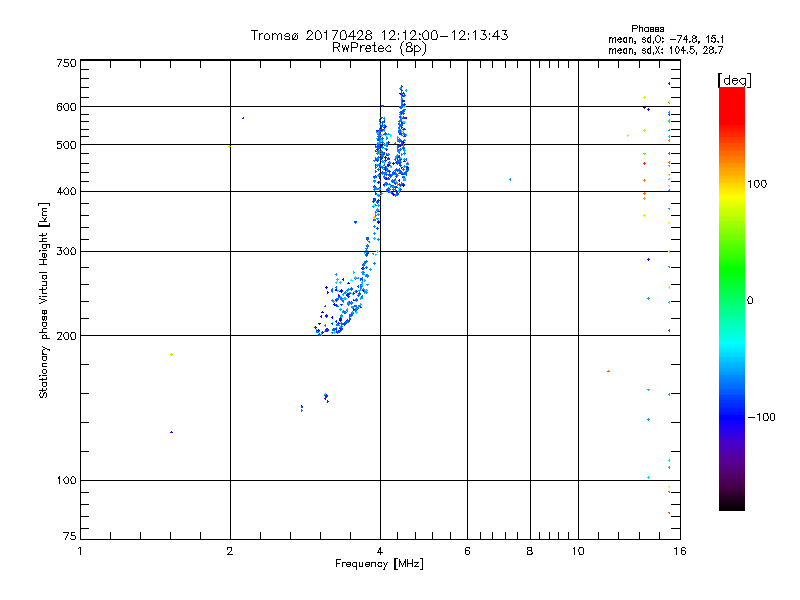
Task: Click the '10' frequency tick label
Action: click(x=578, y=551)
